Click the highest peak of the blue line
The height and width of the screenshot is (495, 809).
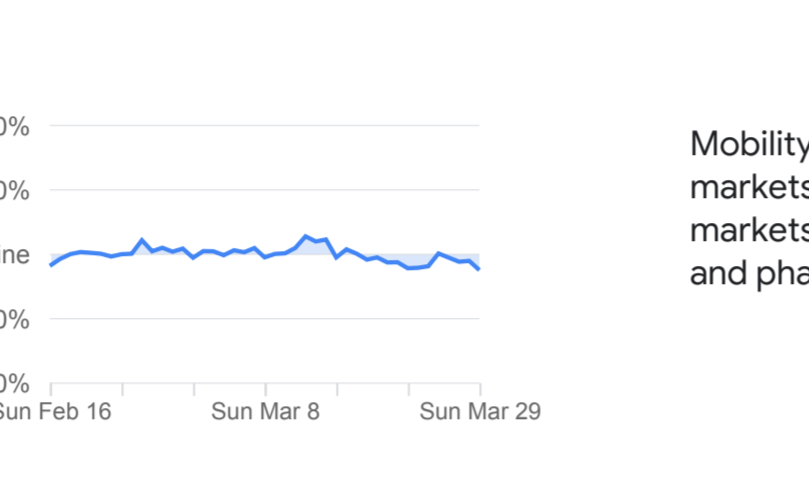(306, 236)
